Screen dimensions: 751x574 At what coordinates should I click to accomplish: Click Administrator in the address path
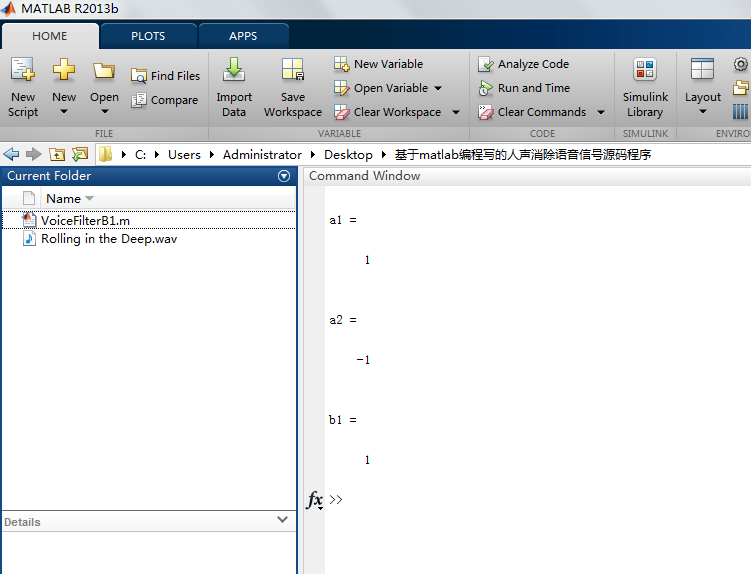tap(262, 154)
